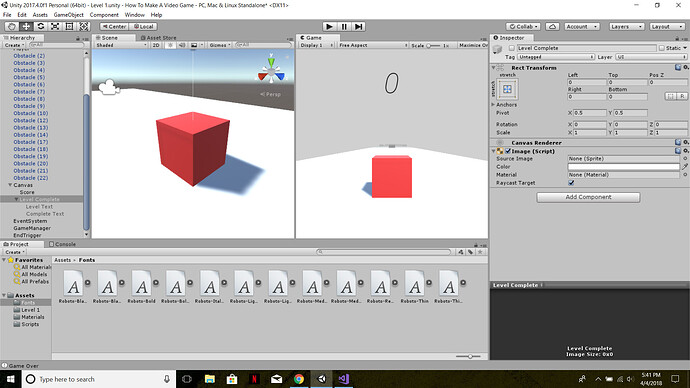Select the Rect Transform tool

(x=69, y=26)
